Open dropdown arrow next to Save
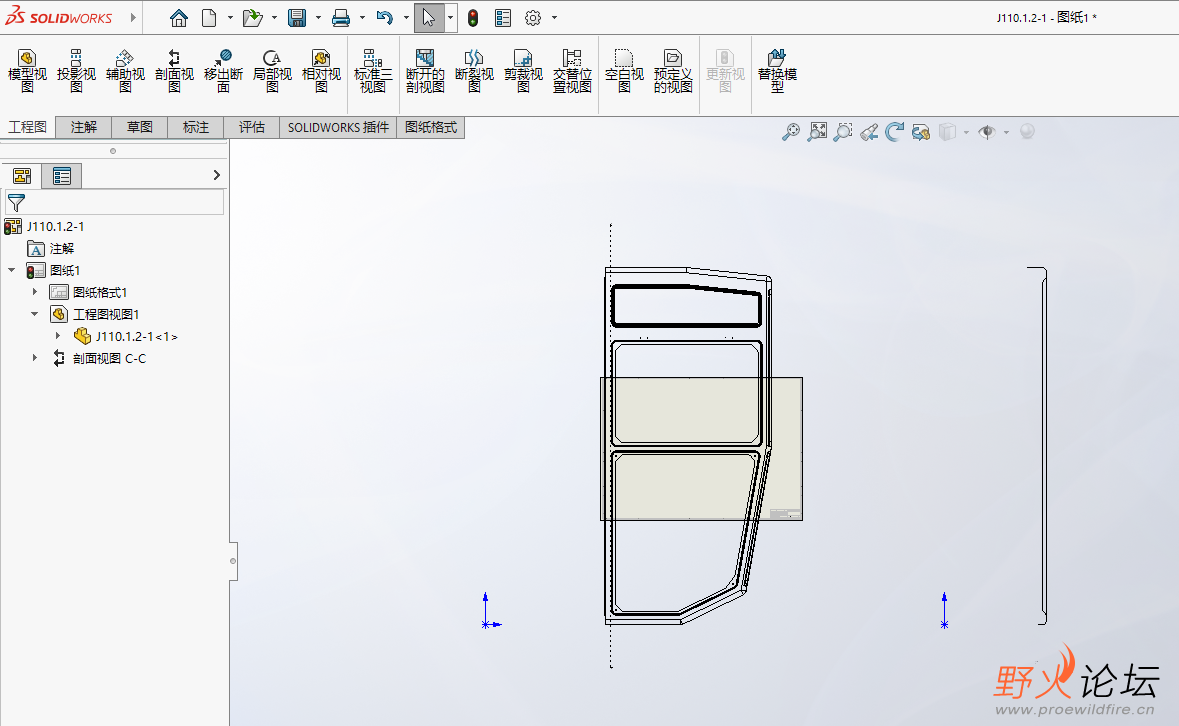1179x726 pixels. point(318,18)
